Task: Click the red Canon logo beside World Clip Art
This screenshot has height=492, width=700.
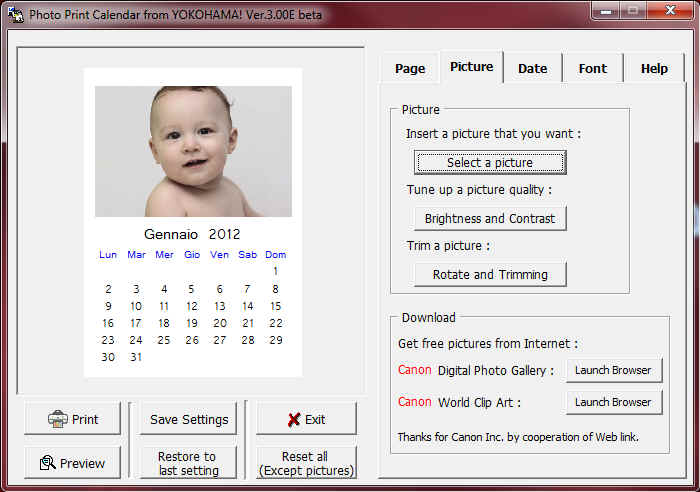Action: pyautogui.click(x=414, y=401)
